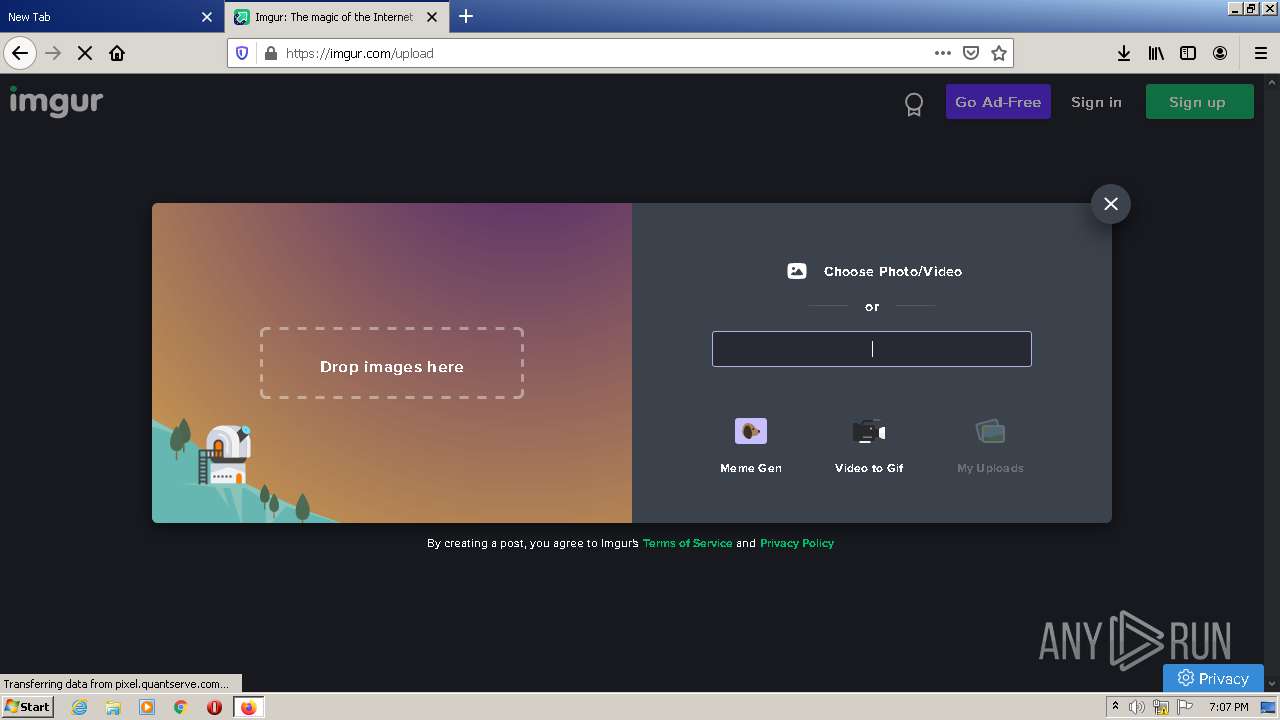The image size is (1280, 720).
Task: Close the upload dialog
Action: [x=1111, y=204]
